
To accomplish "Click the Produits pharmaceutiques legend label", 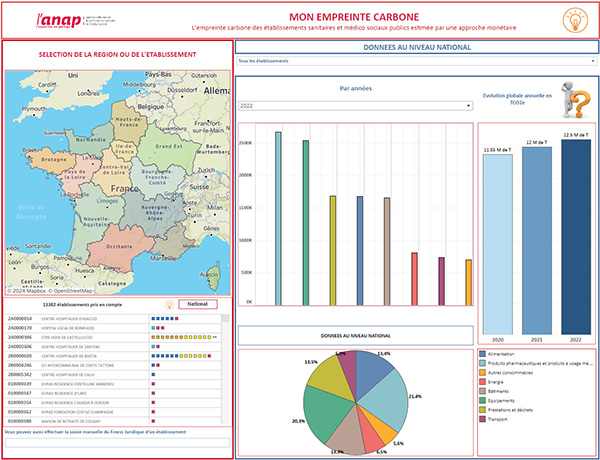I will [x=541, y=363].
